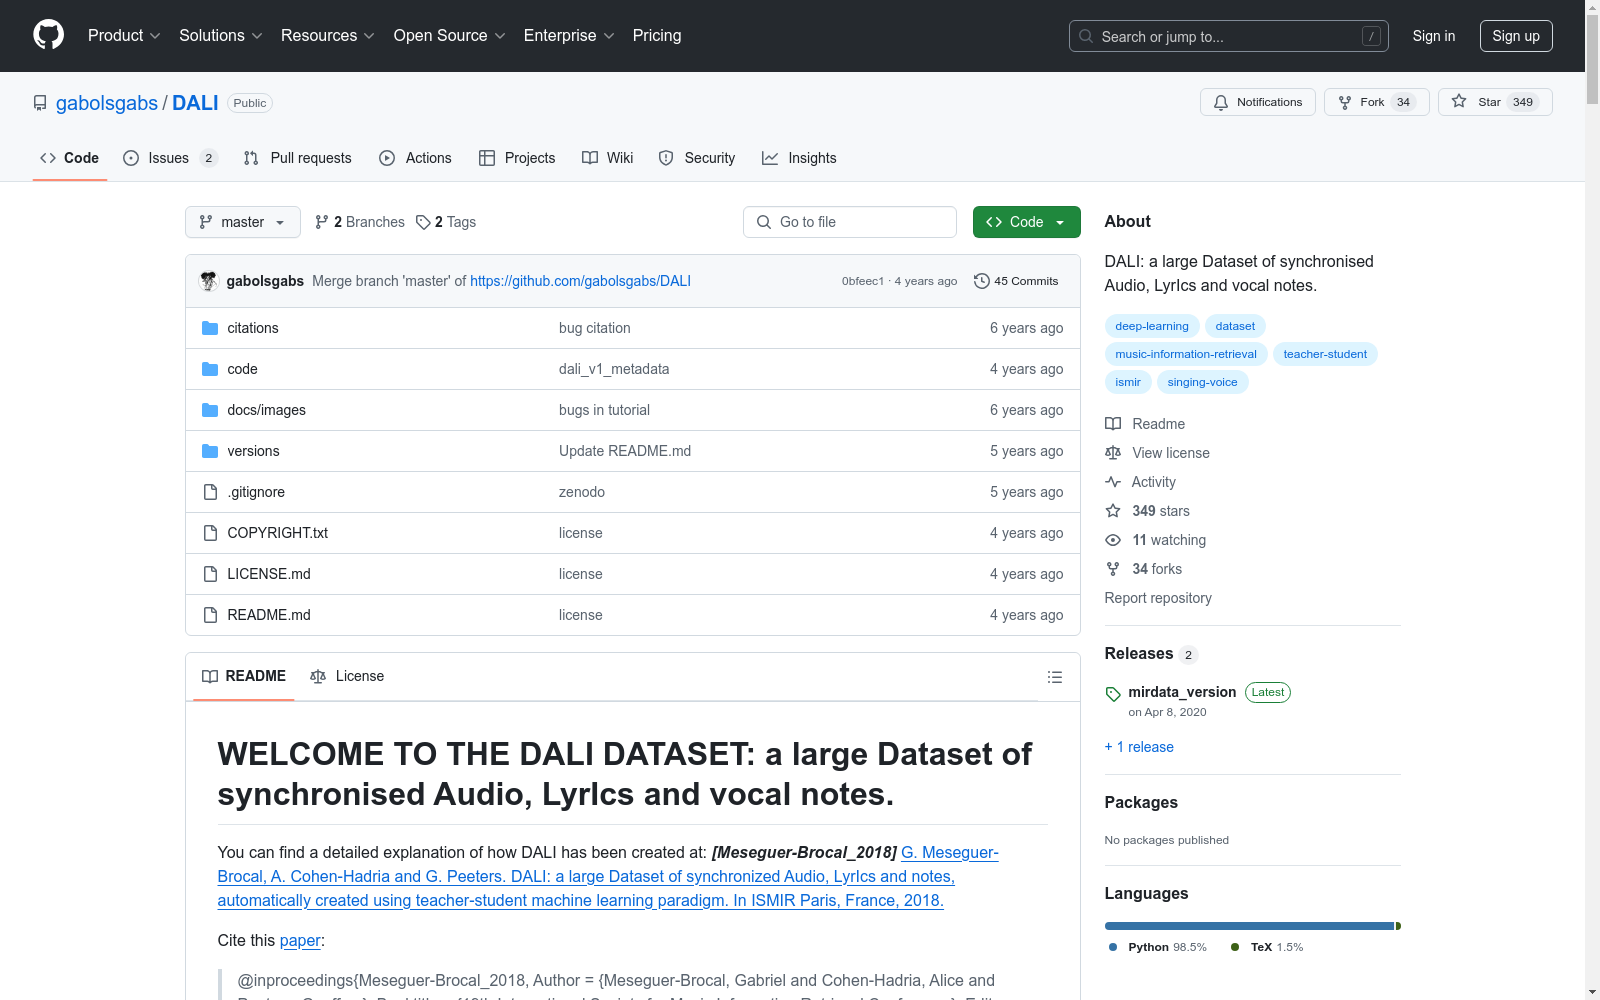Click the Sign up button

point(1516,36)
